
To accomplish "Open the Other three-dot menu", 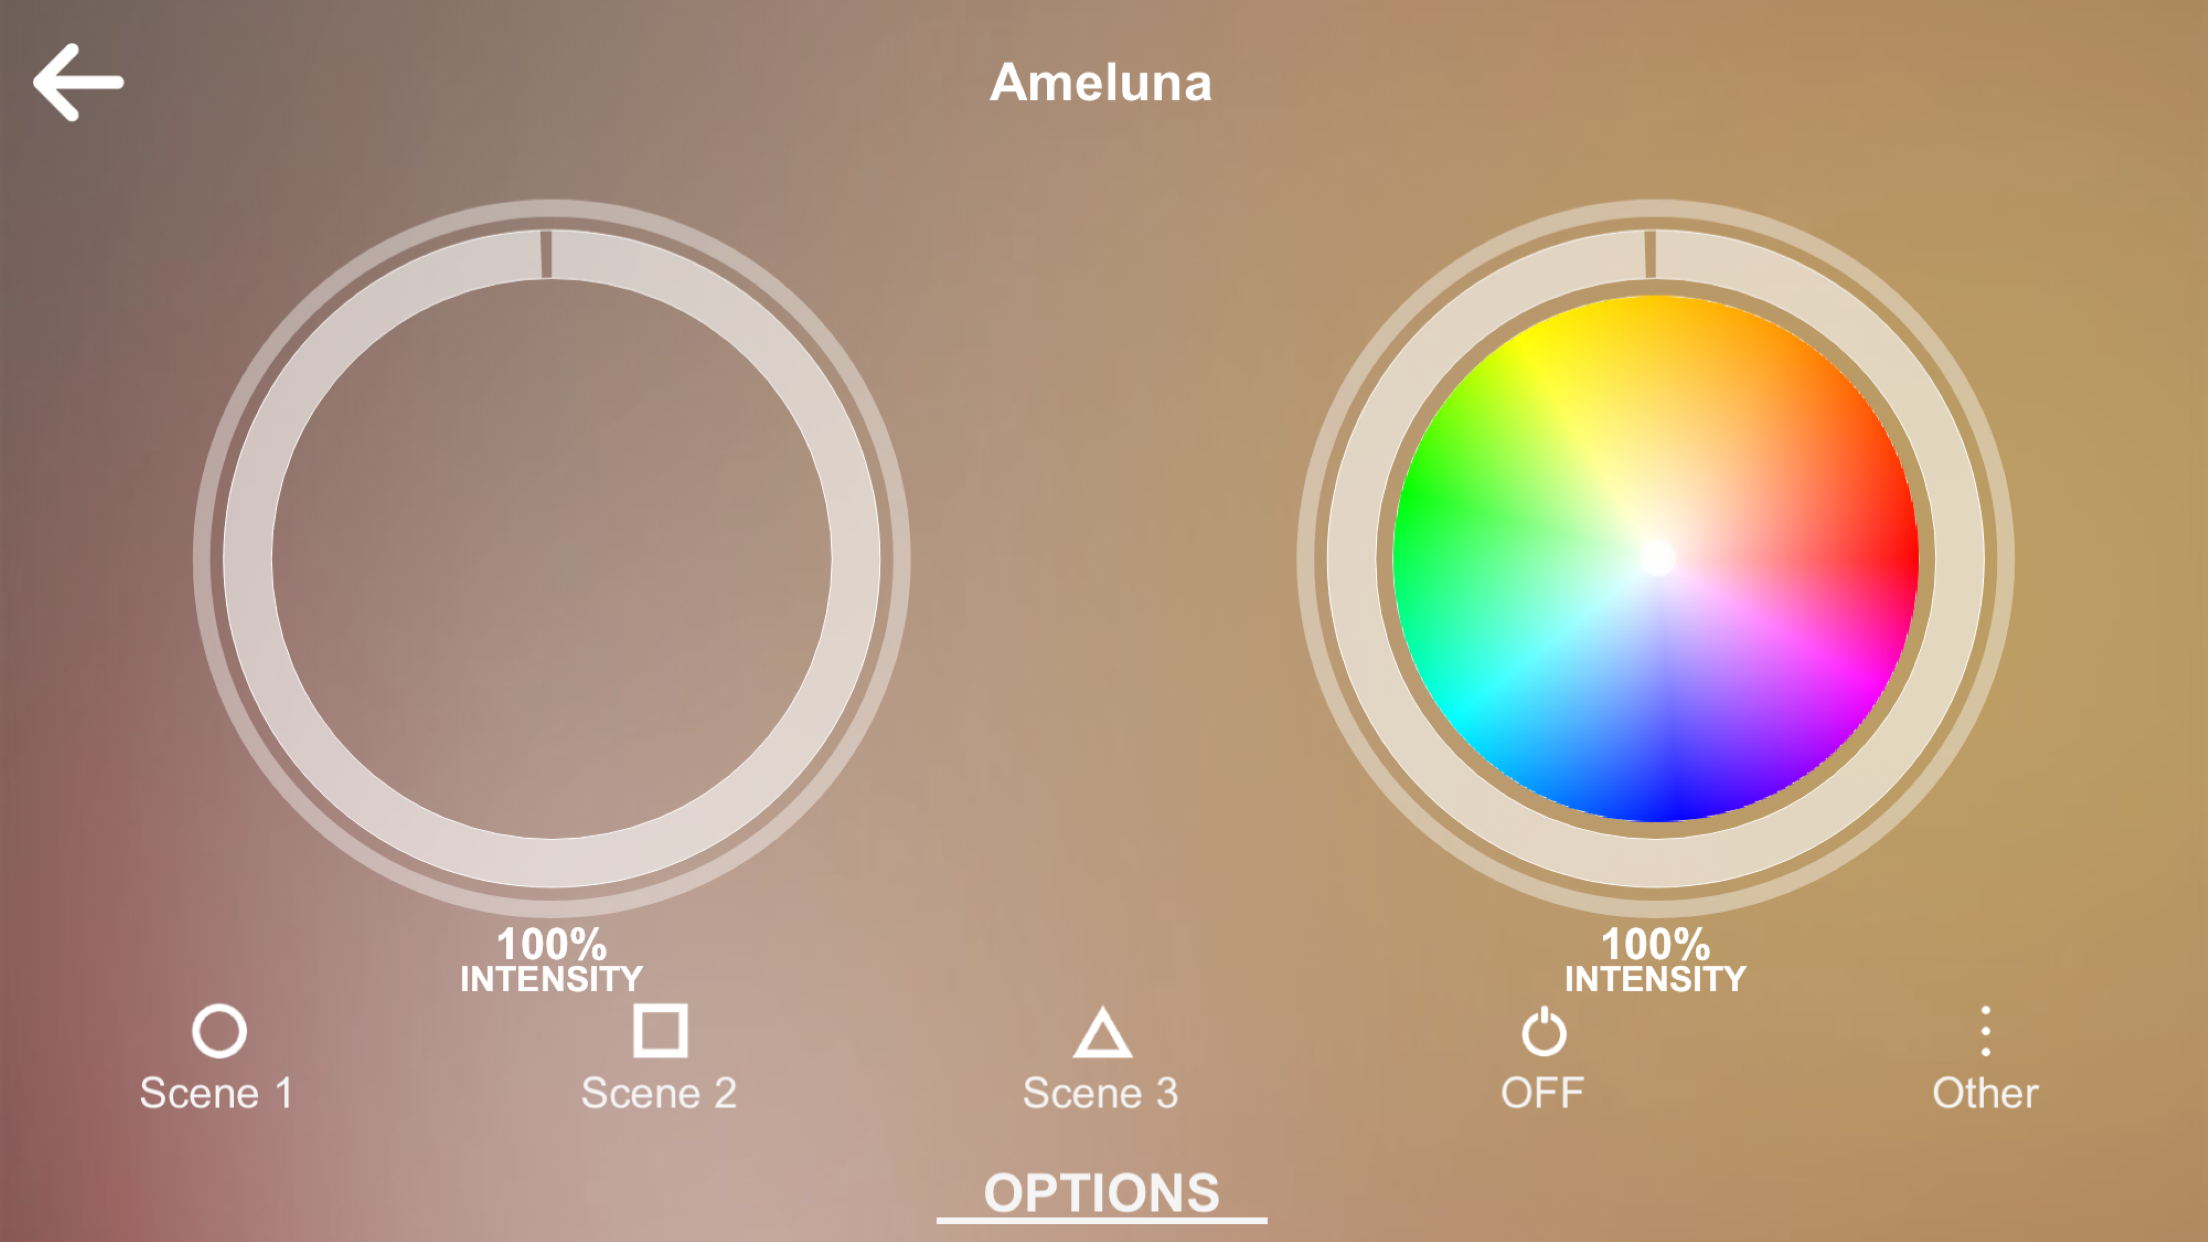I will (1985, 1032).
